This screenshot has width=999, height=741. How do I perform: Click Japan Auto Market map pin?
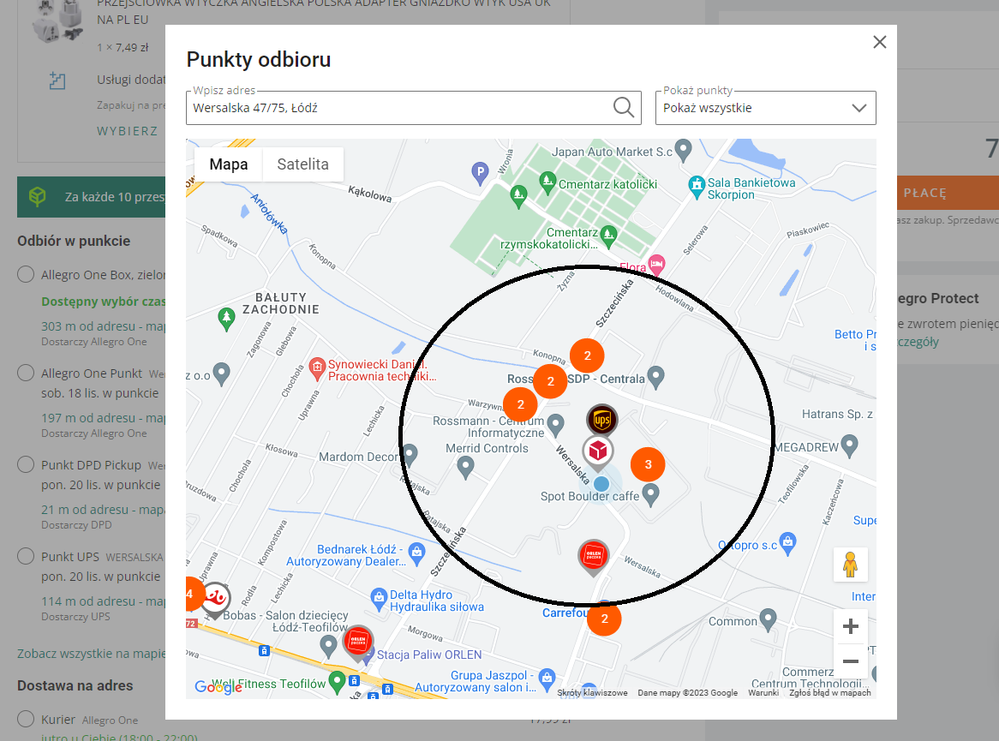tap(683, 150)
